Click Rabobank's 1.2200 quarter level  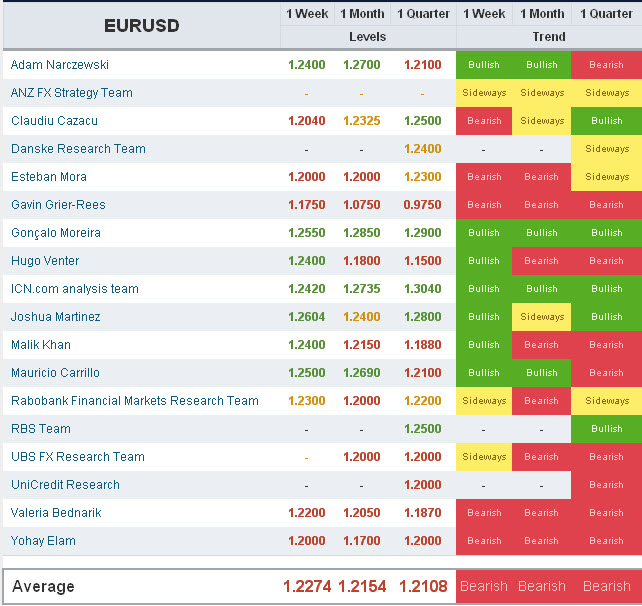tap(423, 400)
